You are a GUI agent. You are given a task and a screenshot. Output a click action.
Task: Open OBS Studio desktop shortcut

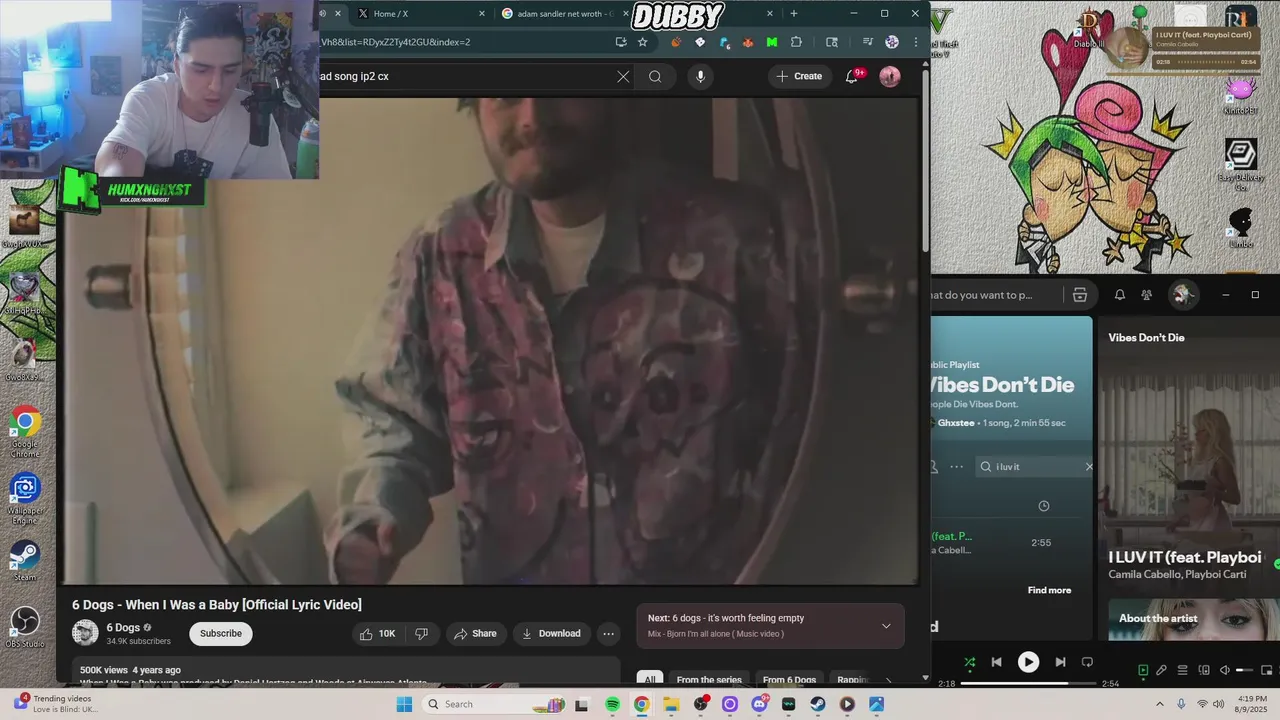25,627
